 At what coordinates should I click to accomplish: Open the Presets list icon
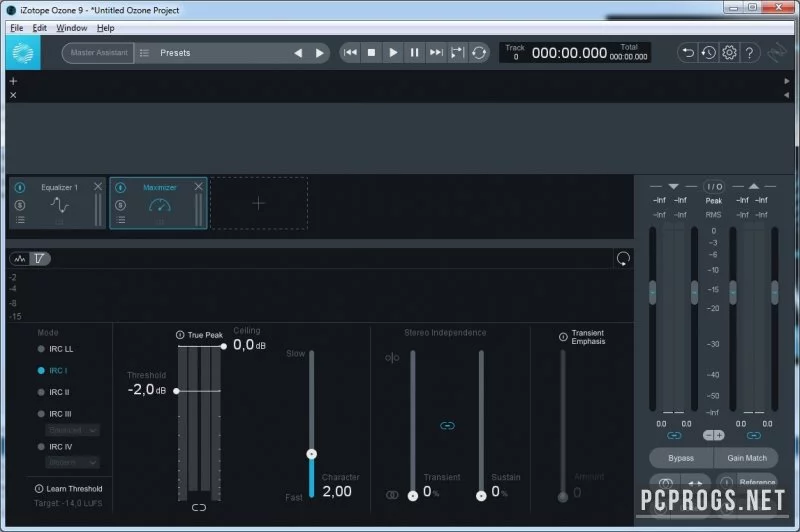tap(144, 53)
